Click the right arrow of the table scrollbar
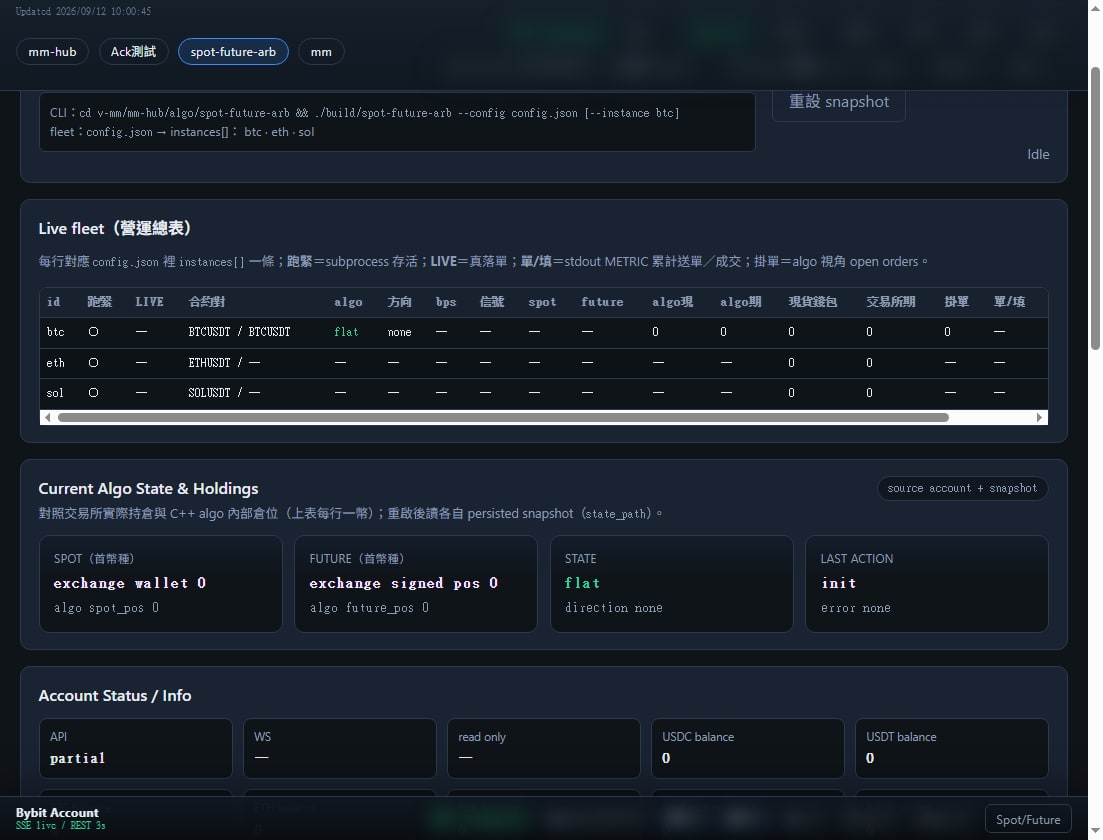Viewport: 1103px width, 840px height. [1039, 417]
